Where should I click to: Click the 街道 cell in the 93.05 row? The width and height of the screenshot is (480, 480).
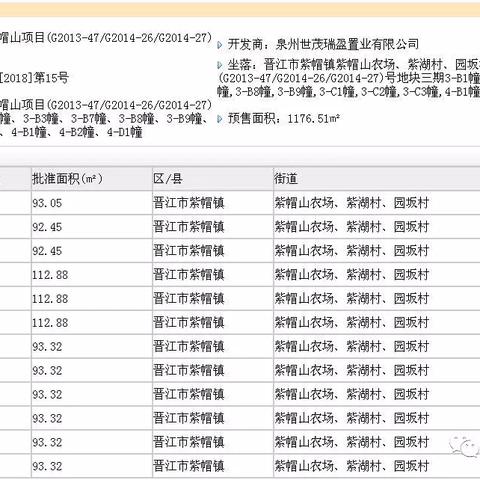pyautogui.click(x=377, y=203)
